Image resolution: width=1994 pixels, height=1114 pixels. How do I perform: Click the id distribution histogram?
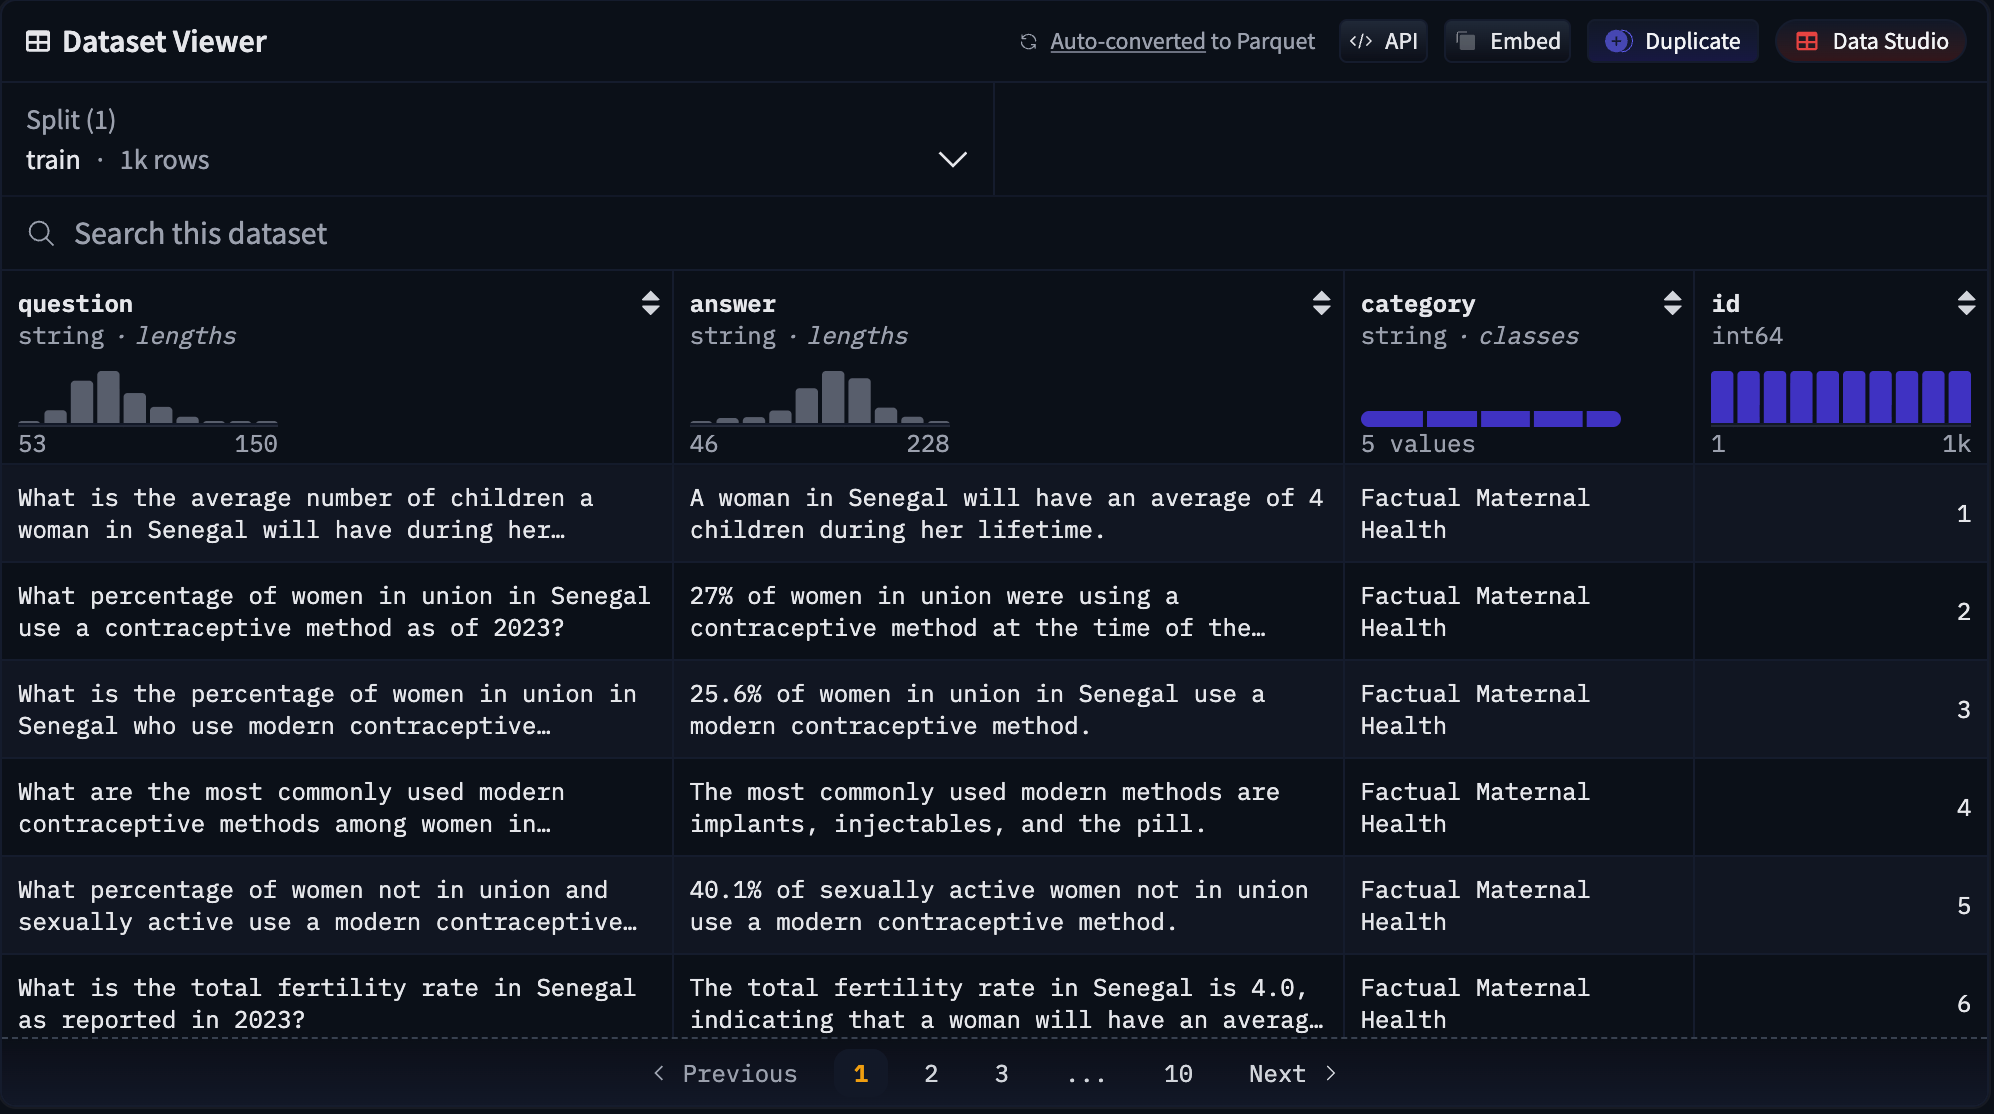[1841, 397]
